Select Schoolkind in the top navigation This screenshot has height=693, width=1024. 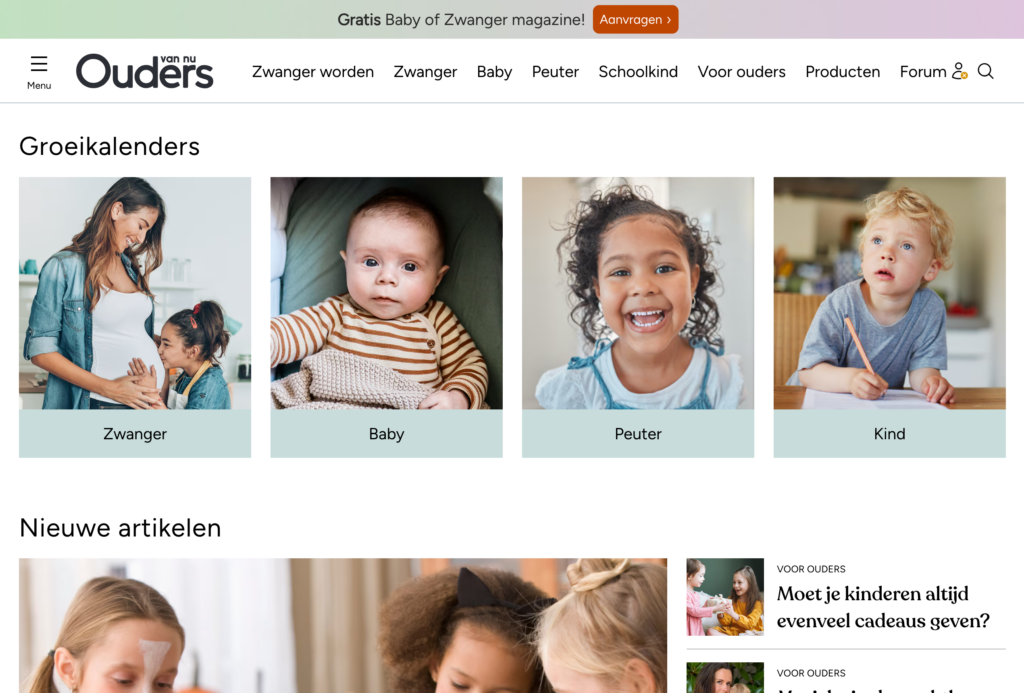coord(638,72)
